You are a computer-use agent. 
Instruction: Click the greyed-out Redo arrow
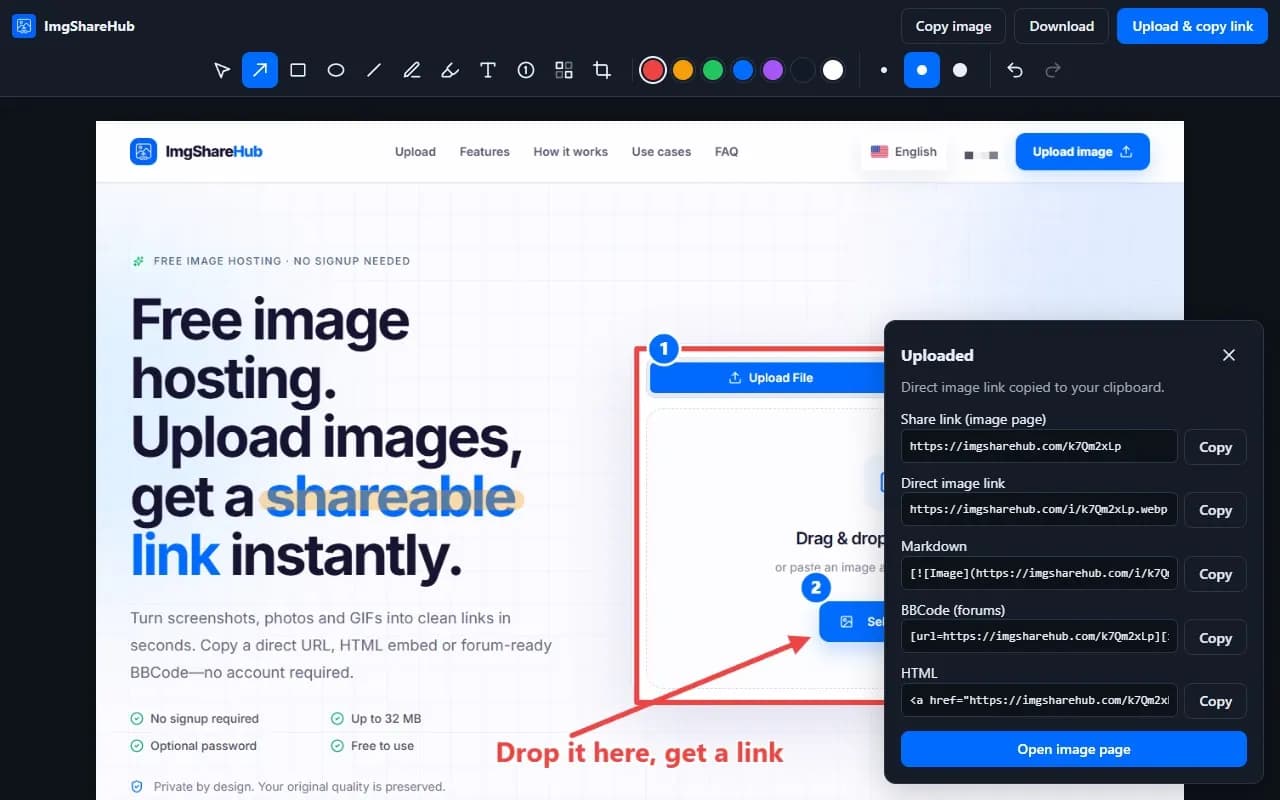tap(1052, 70)
